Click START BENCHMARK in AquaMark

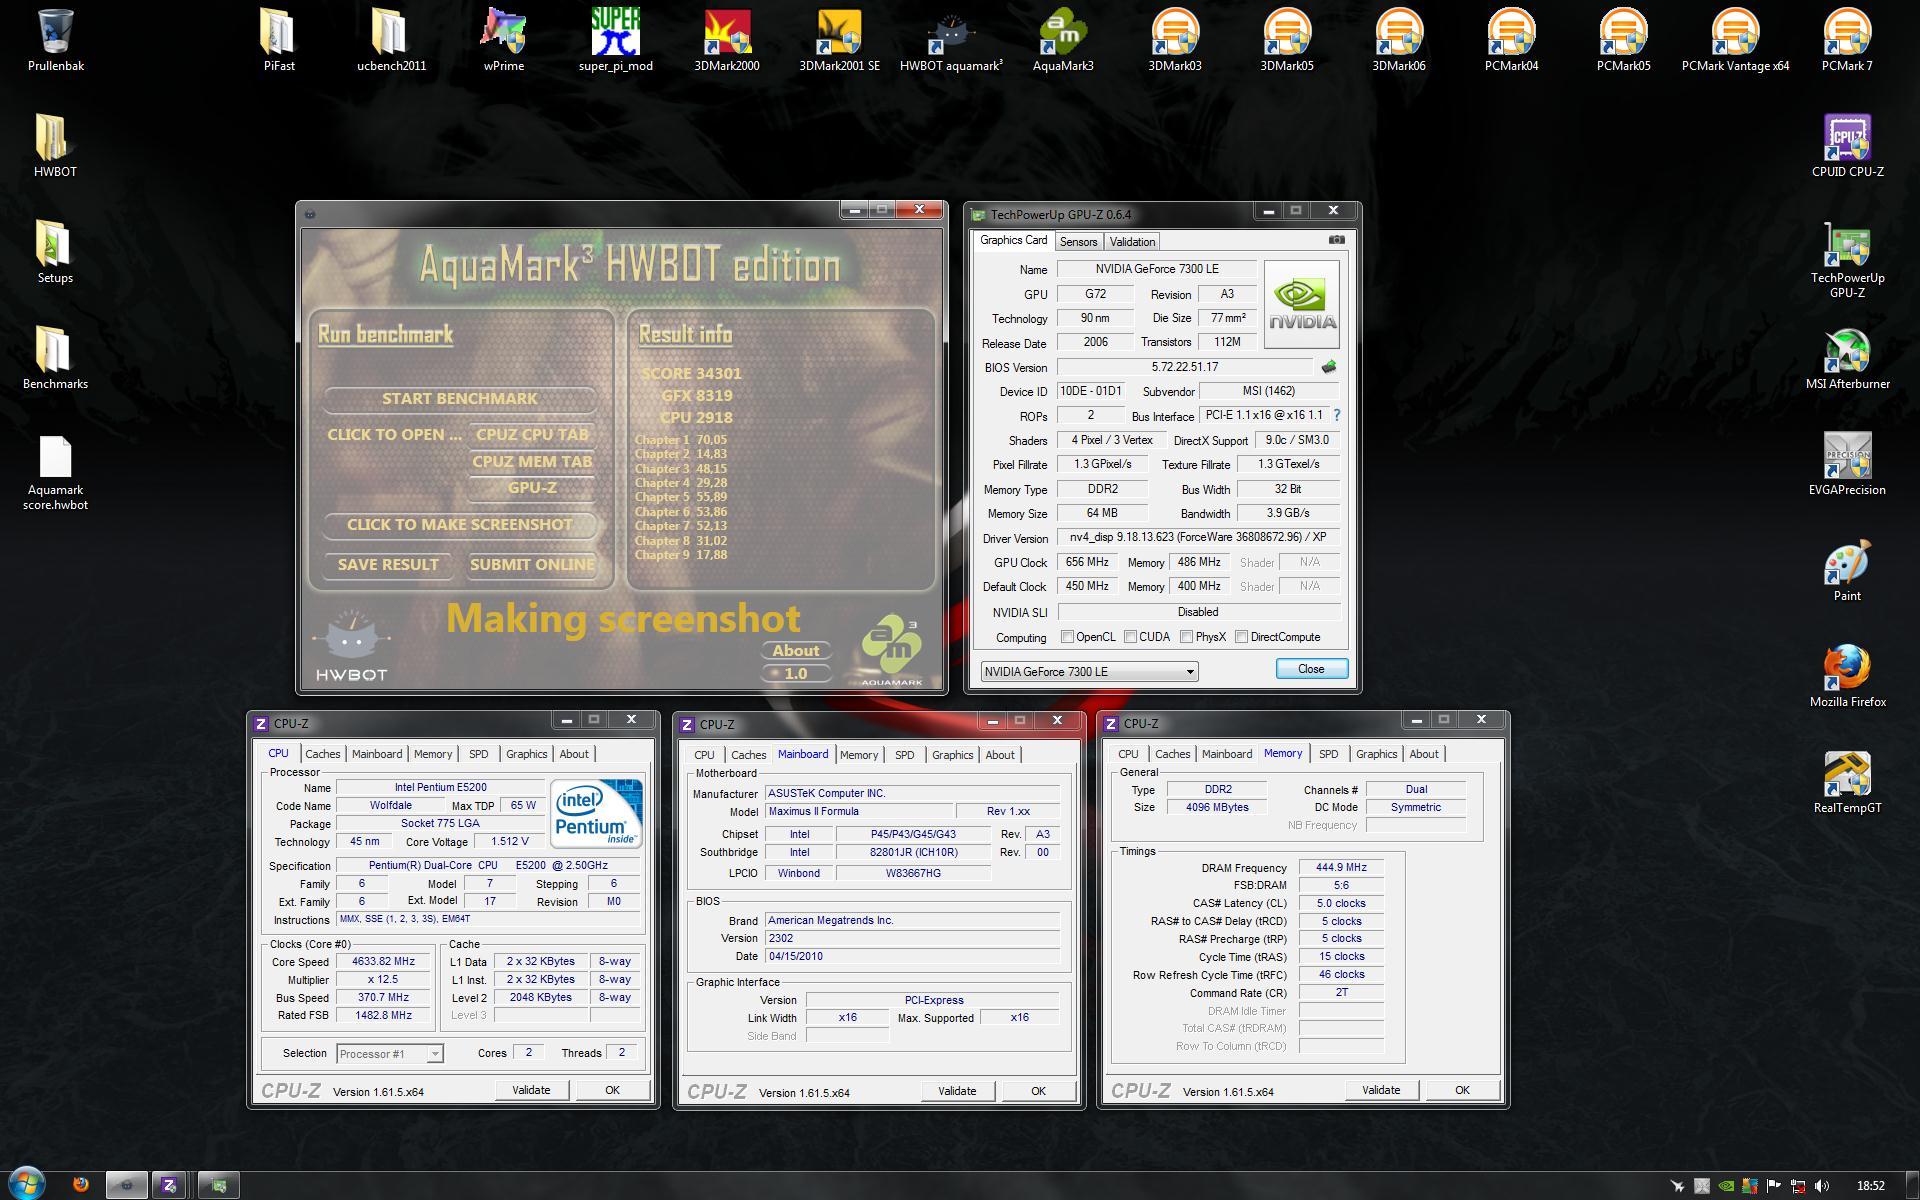460,399
